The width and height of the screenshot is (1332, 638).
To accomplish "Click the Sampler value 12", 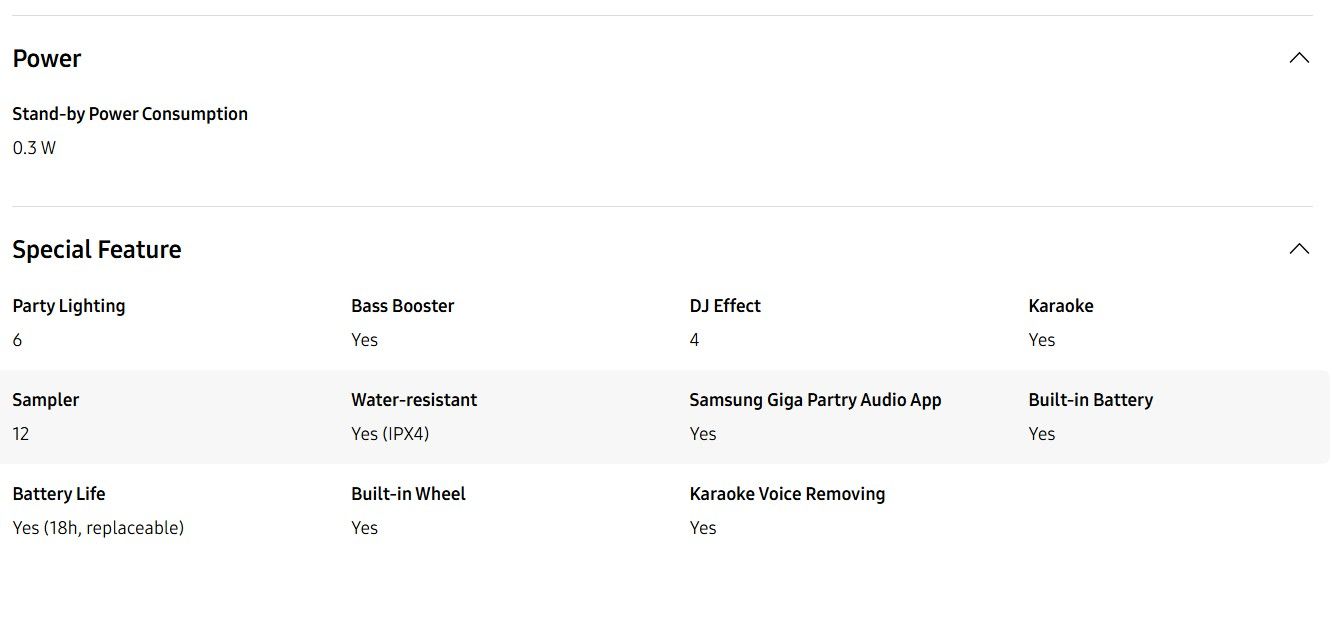I will coord(22,434).
